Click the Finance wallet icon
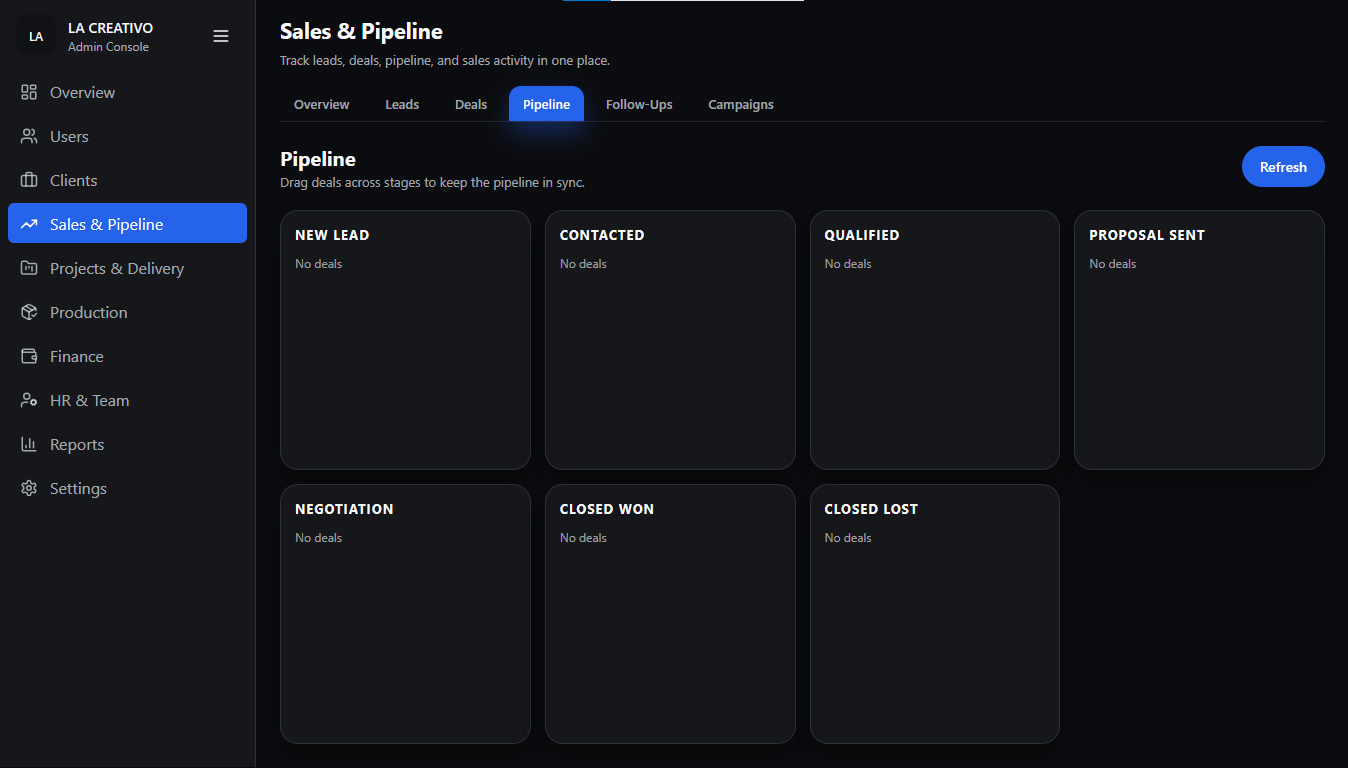The image size is (1348, 768). click(29, 356)
